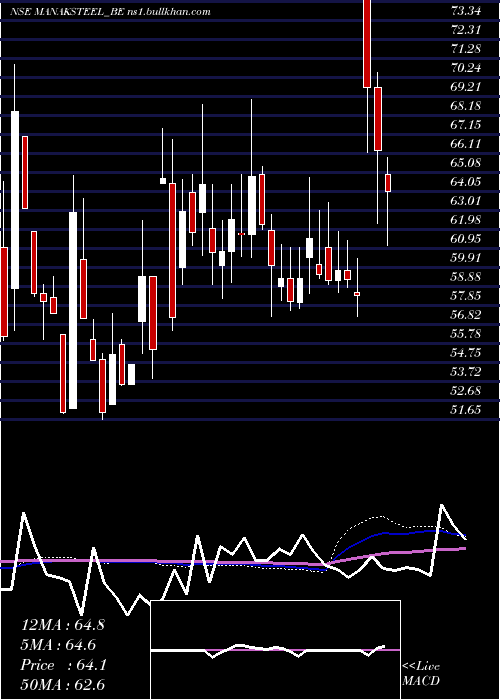
Task: Click the 64.05 price axis label
Action: point(466,181)
